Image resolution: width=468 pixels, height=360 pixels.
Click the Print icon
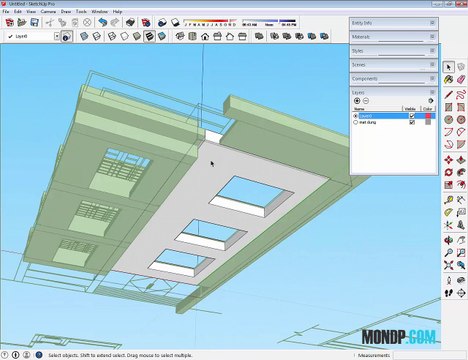(130, 23)
